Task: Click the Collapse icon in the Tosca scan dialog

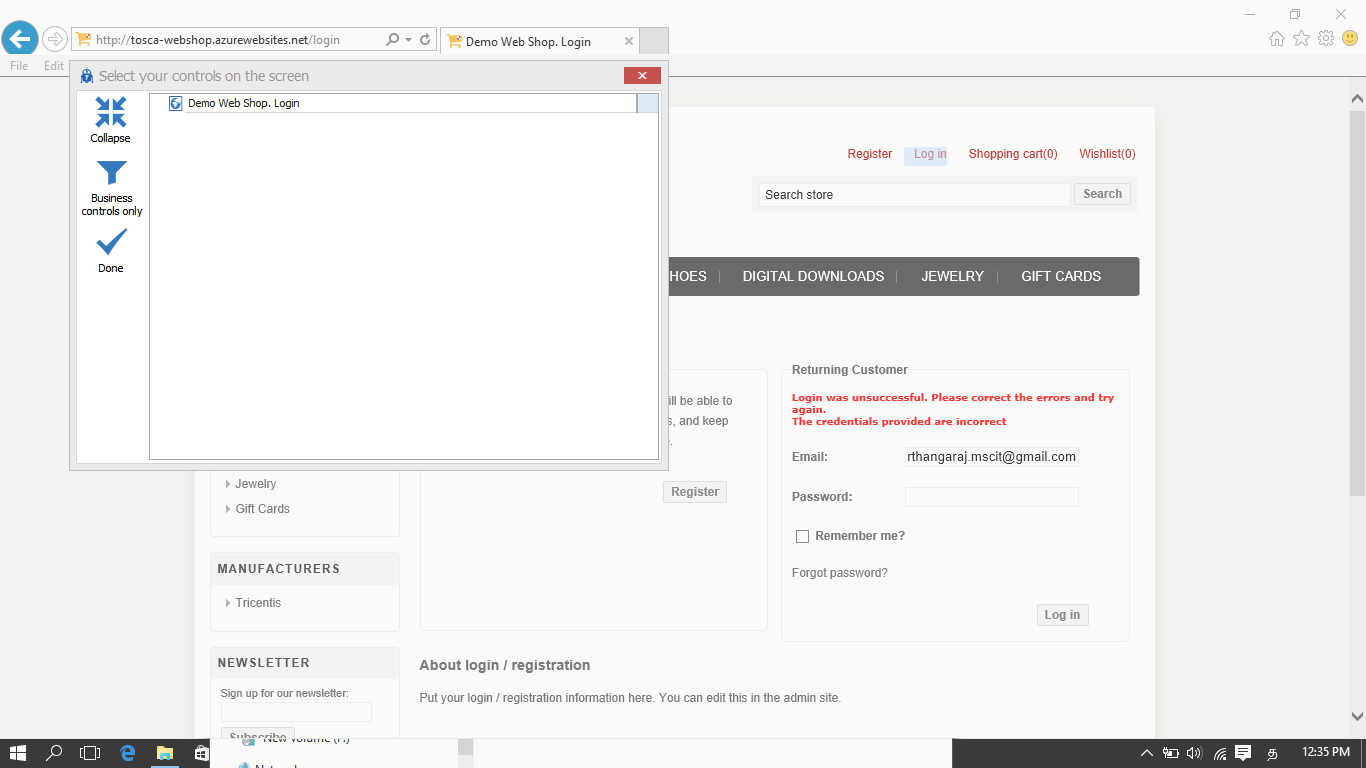Action: pyautogui.click(x=109, y=110)
